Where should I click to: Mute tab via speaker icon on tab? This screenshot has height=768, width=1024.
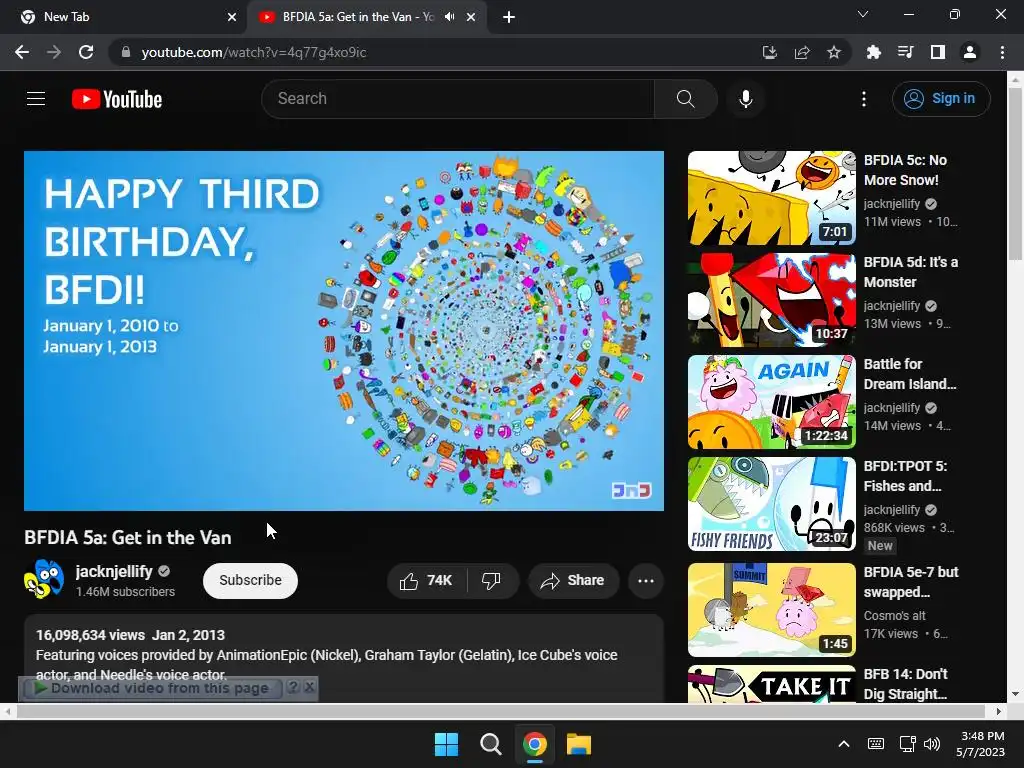449,17
